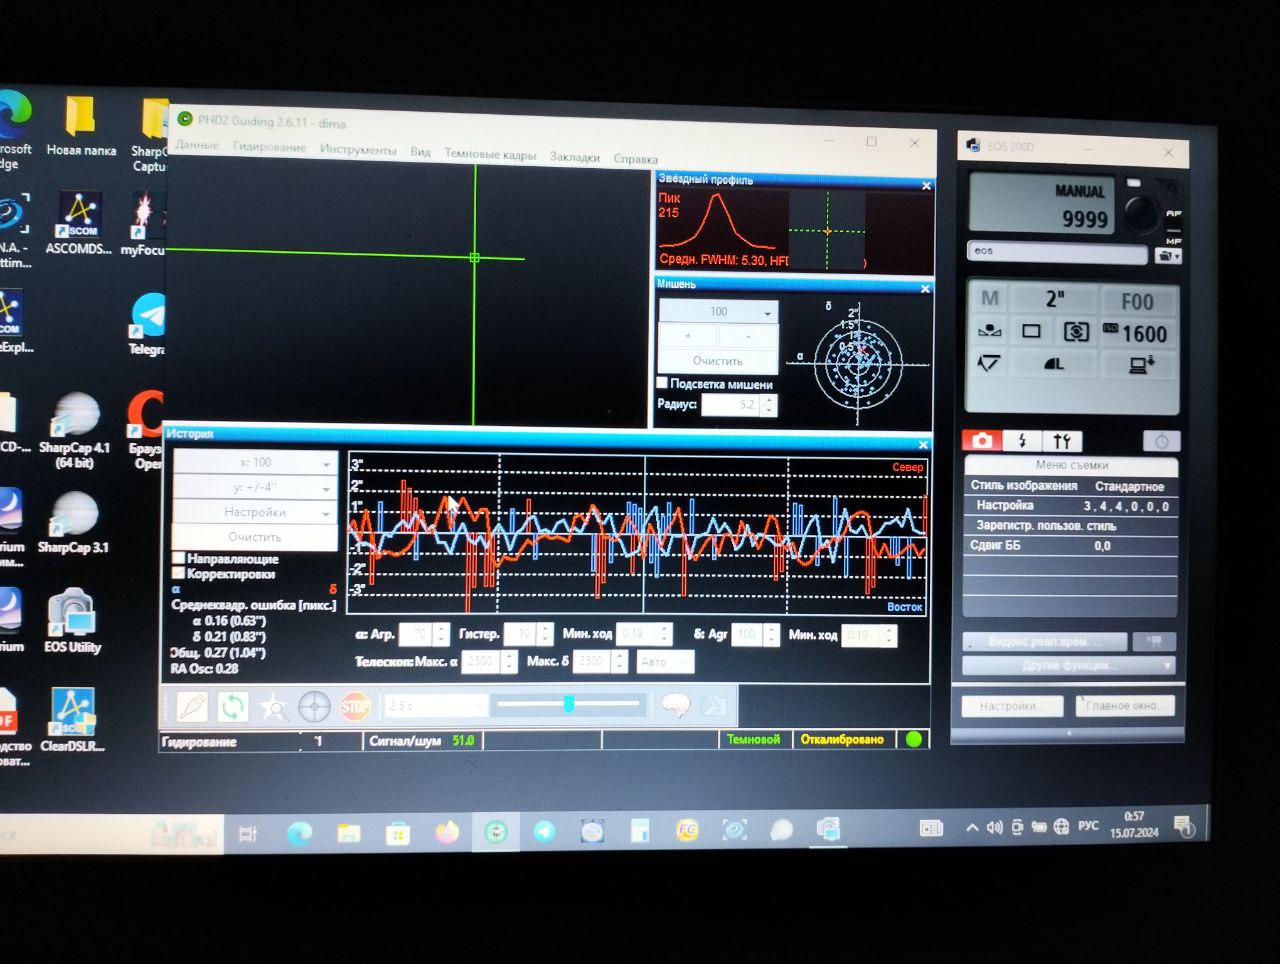Open the flash settings tab icon
This screenshot has height=964, width=1280.
click(1022, 441)
